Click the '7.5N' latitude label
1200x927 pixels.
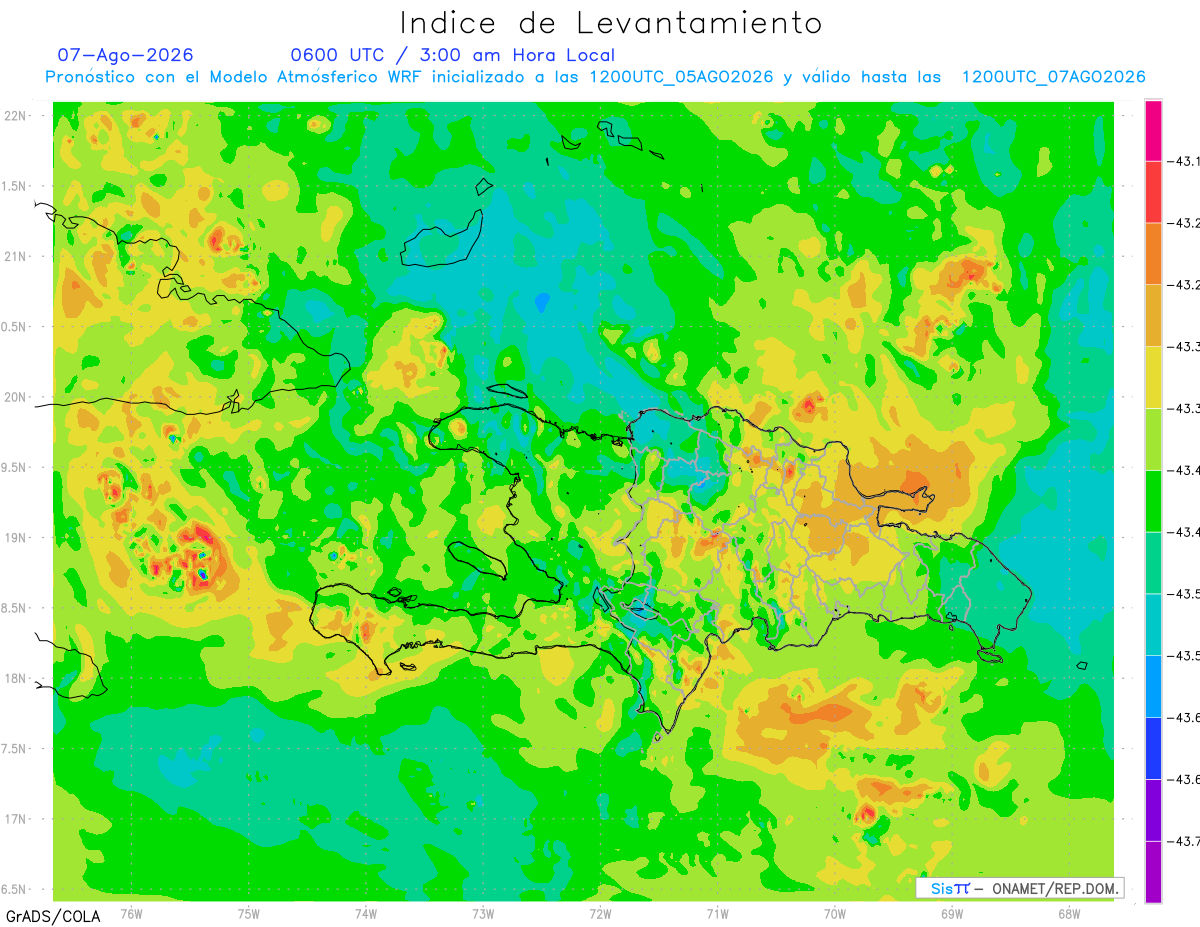tap(15, 749)
